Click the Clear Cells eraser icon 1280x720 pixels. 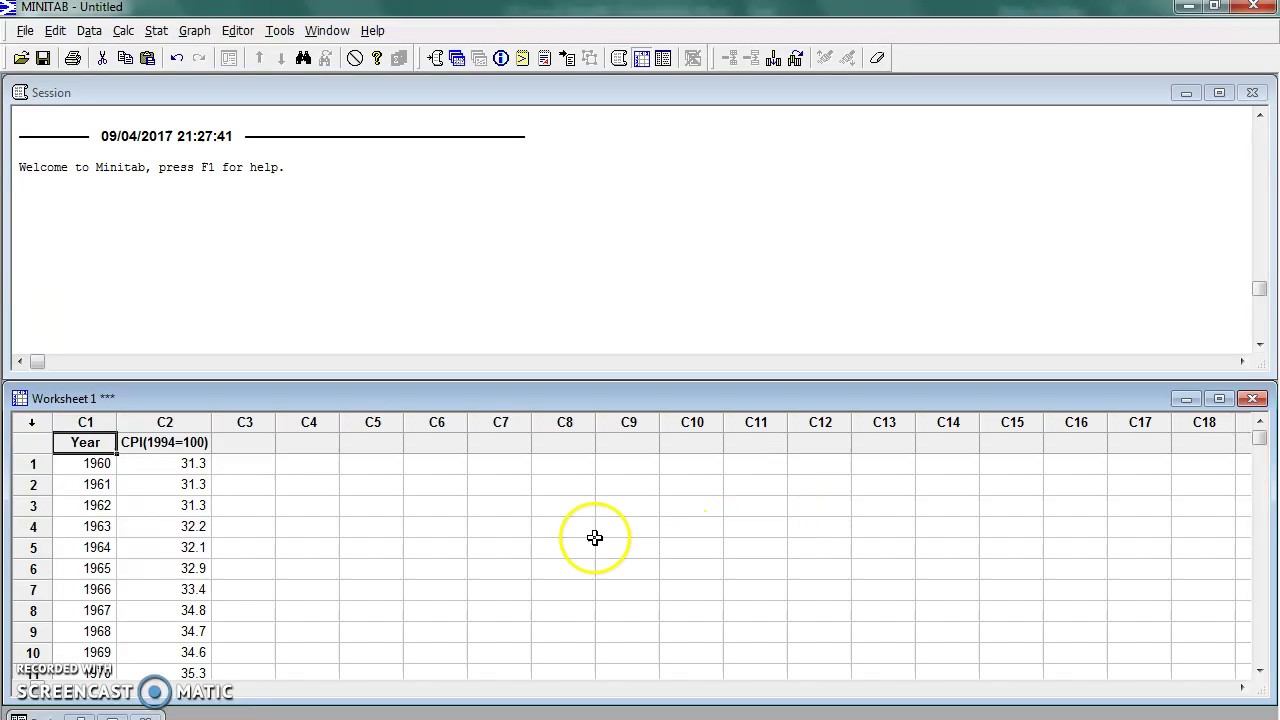[877, 58]
